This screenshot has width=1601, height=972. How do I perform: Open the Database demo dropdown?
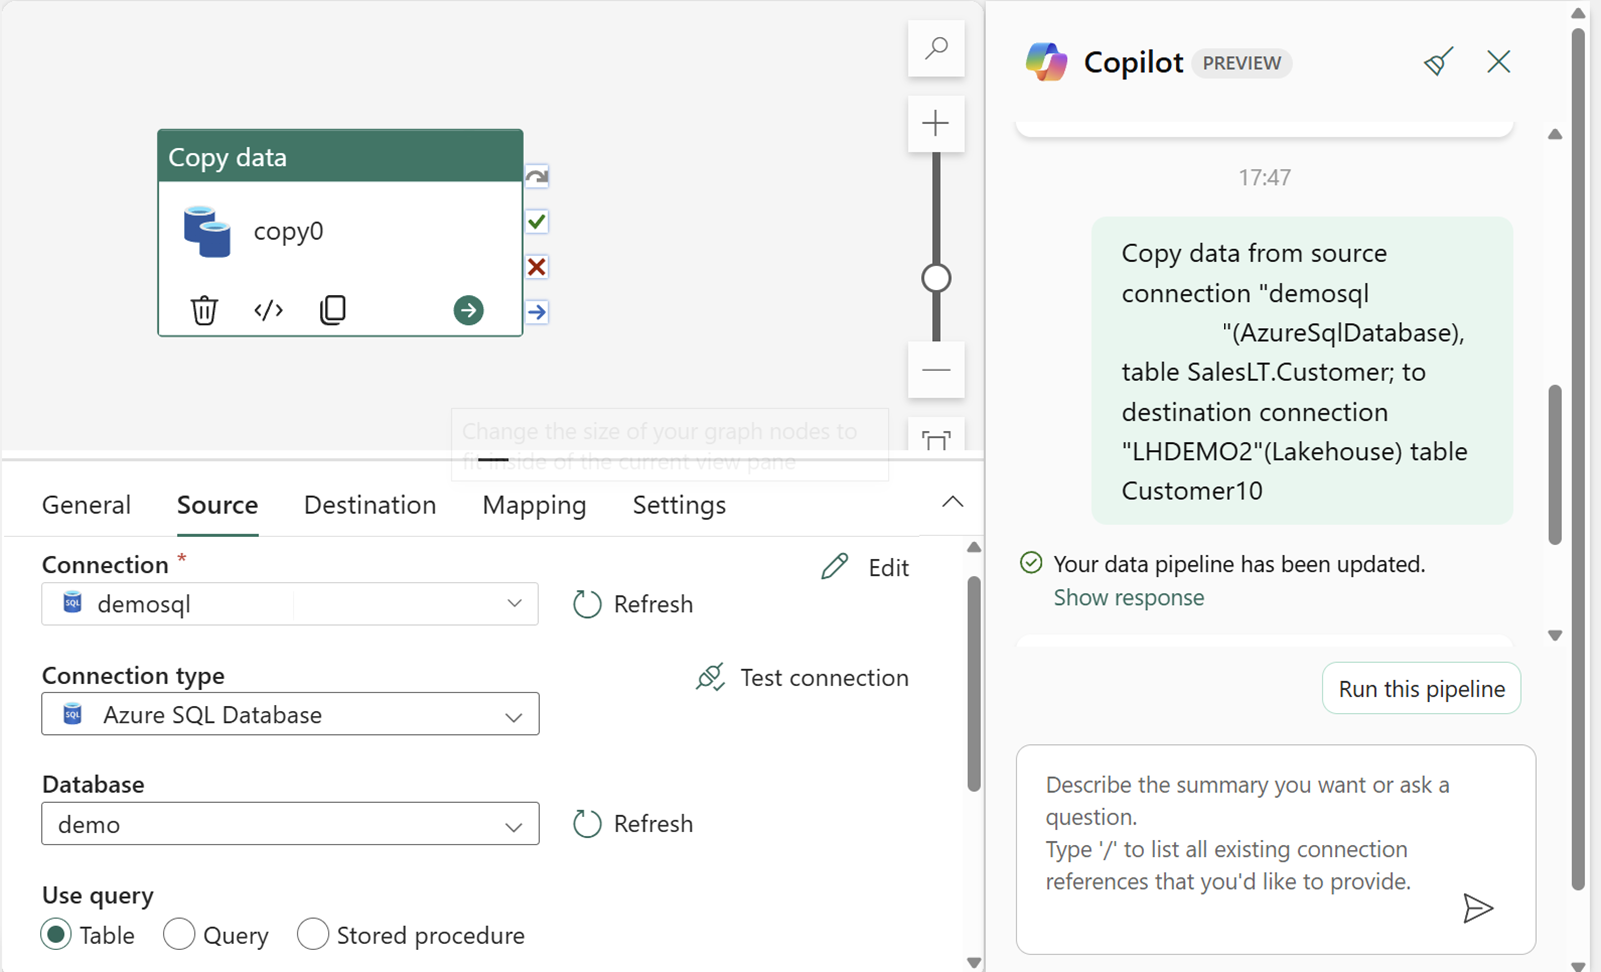pos(290,824)
